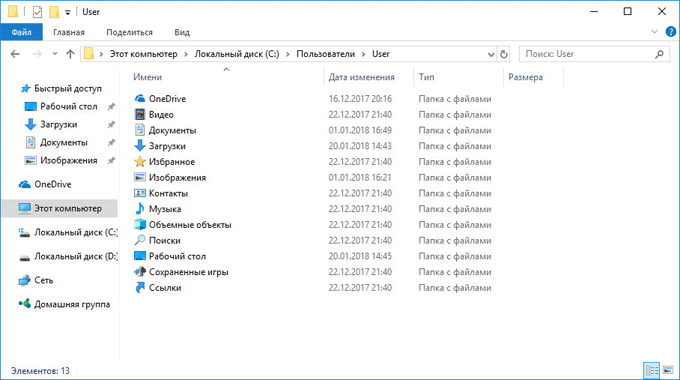Unpin Загрузки from quick access
Image resolution: width=680 pixels, height=380 pixels.
click(x=111, y=124)
